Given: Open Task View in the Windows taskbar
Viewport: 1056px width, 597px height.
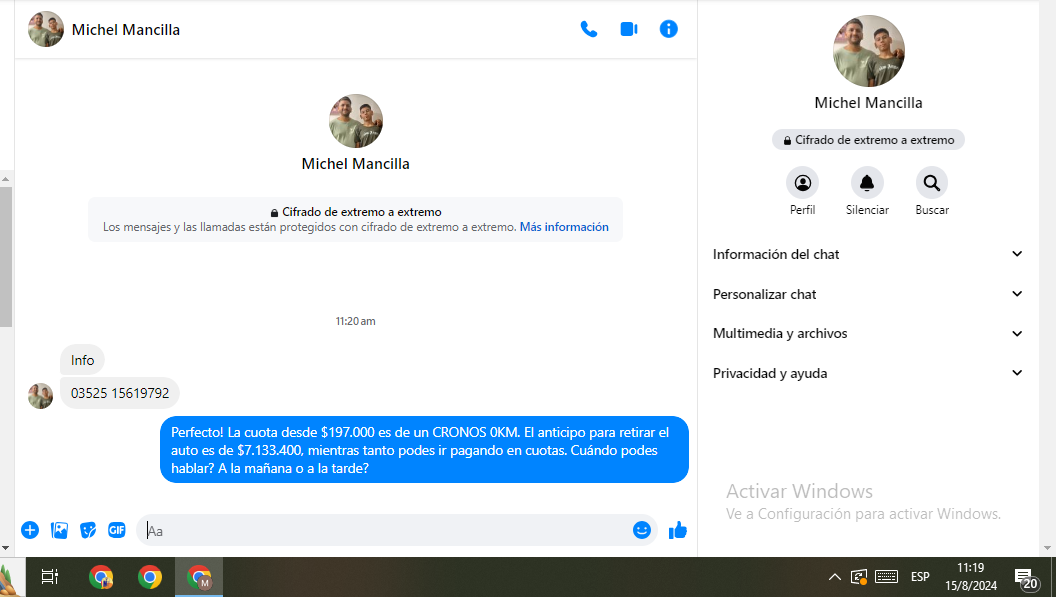Looking at the screenshot, I should (49, 577).
